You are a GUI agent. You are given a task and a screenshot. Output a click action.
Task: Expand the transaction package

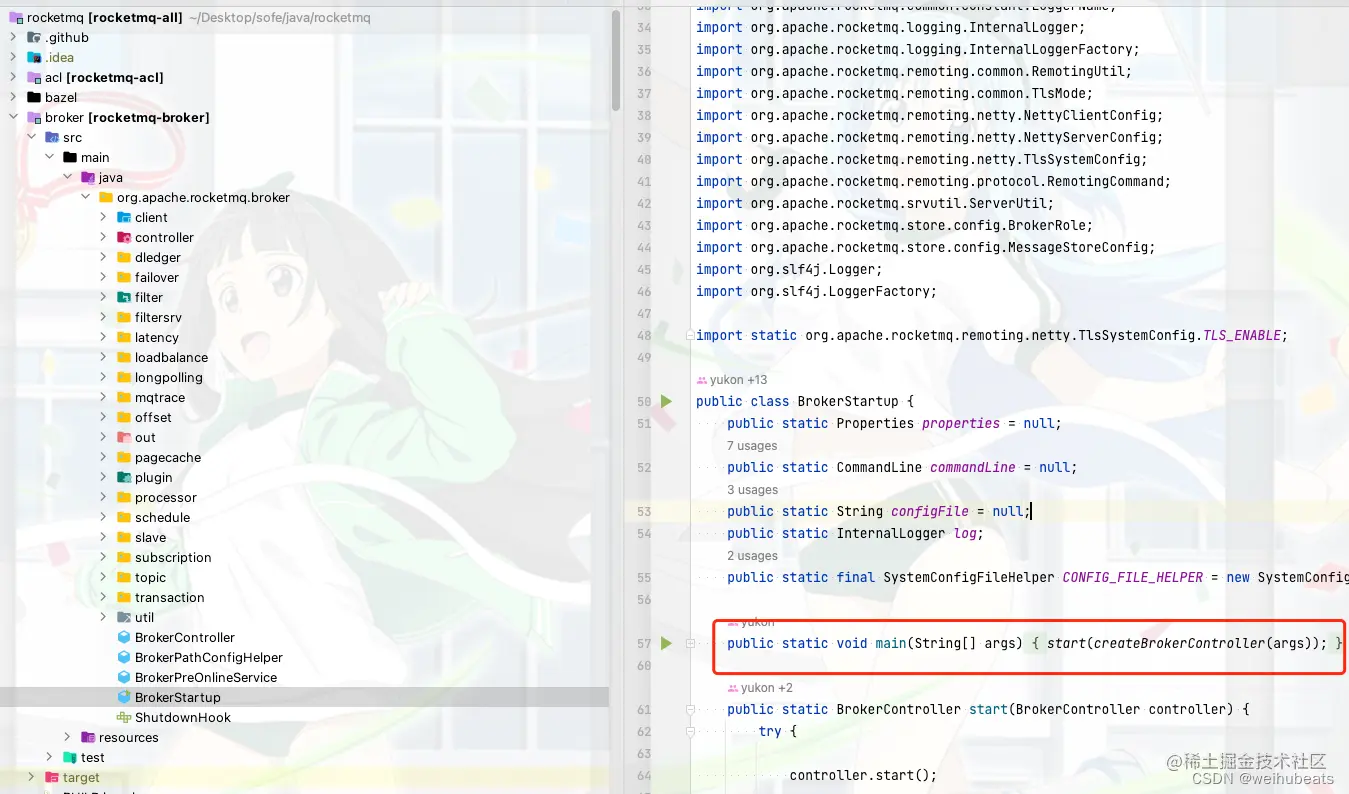click(104, 597)
